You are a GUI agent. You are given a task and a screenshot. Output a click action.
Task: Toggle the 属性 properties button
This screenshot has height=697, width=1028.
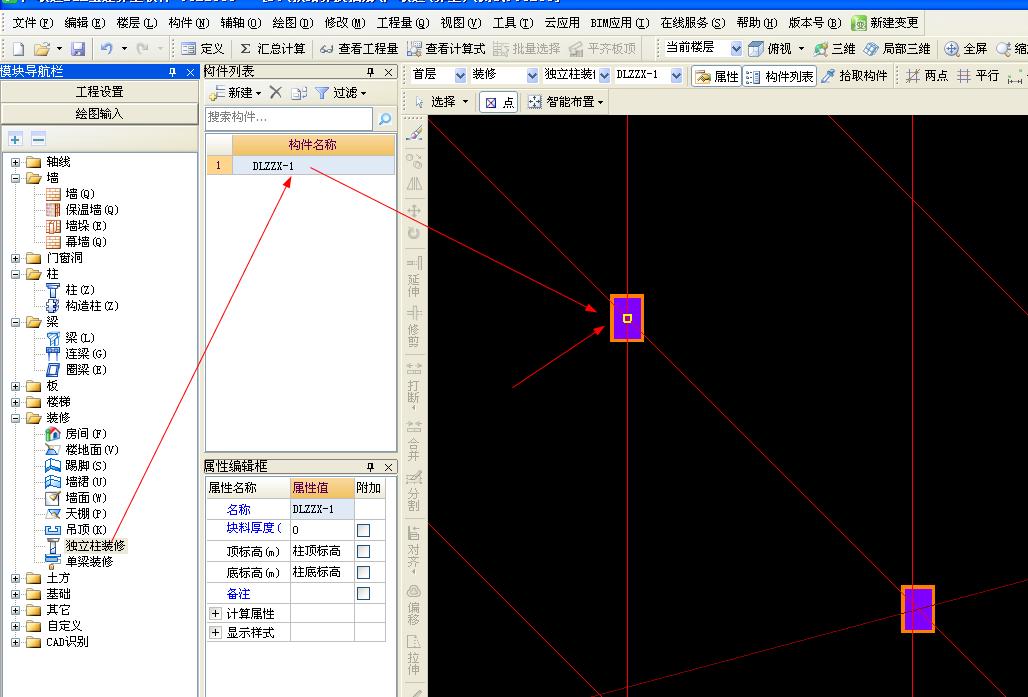(x=717, y=76)
